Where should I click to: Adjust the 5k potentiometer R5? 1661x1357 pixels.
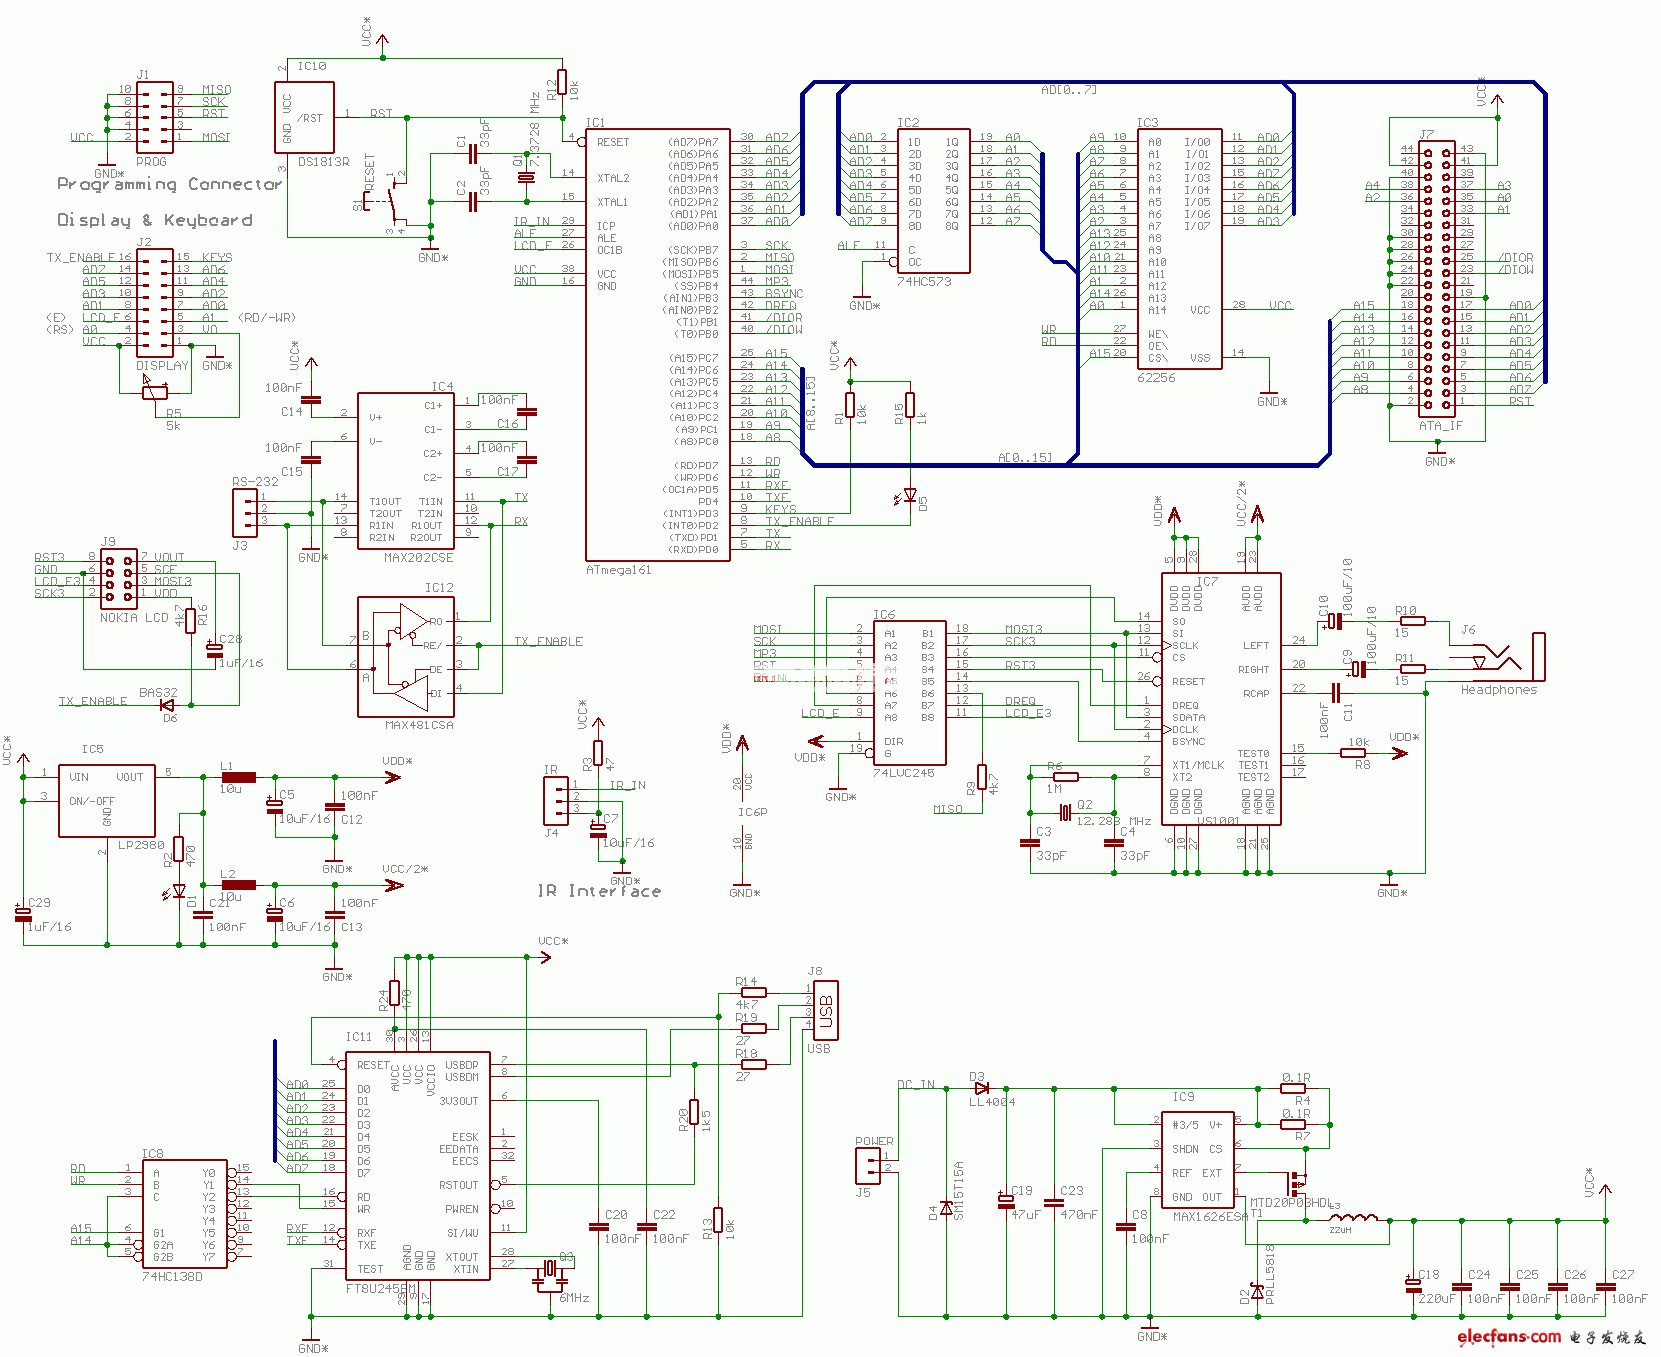pos(155,395)
